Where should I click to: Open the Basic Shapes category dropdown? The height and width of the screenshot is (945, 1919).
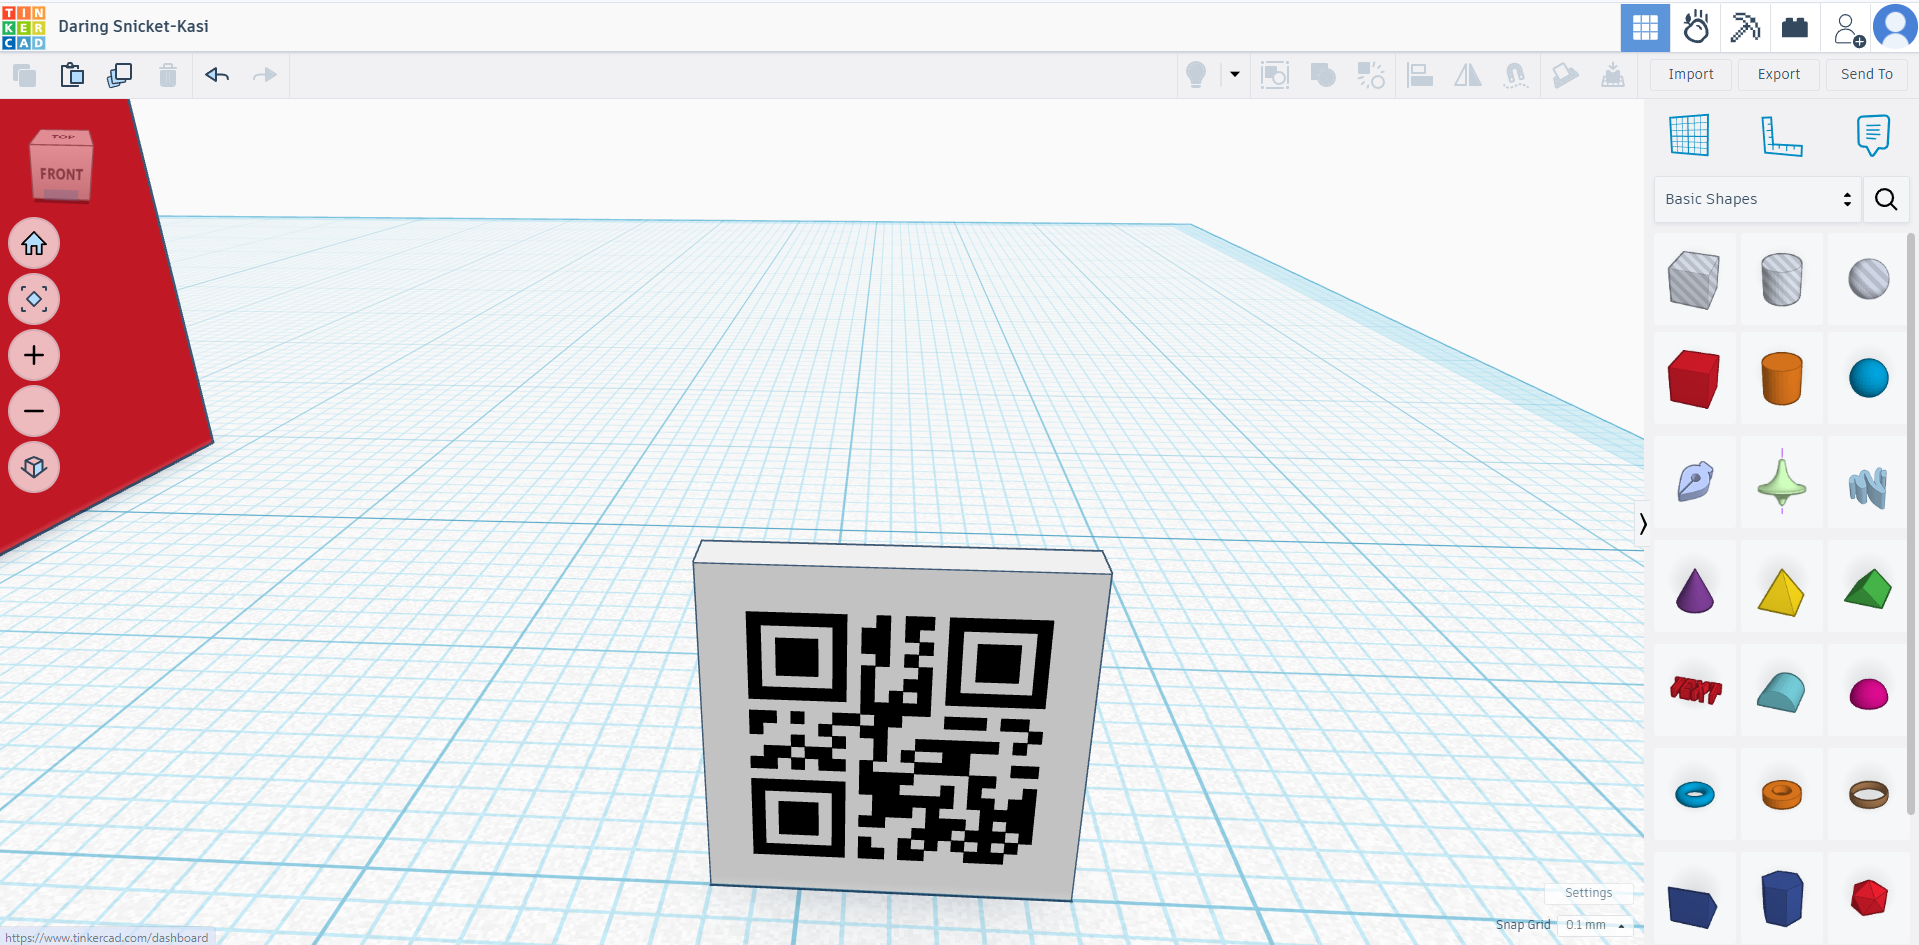[1758, 199]
